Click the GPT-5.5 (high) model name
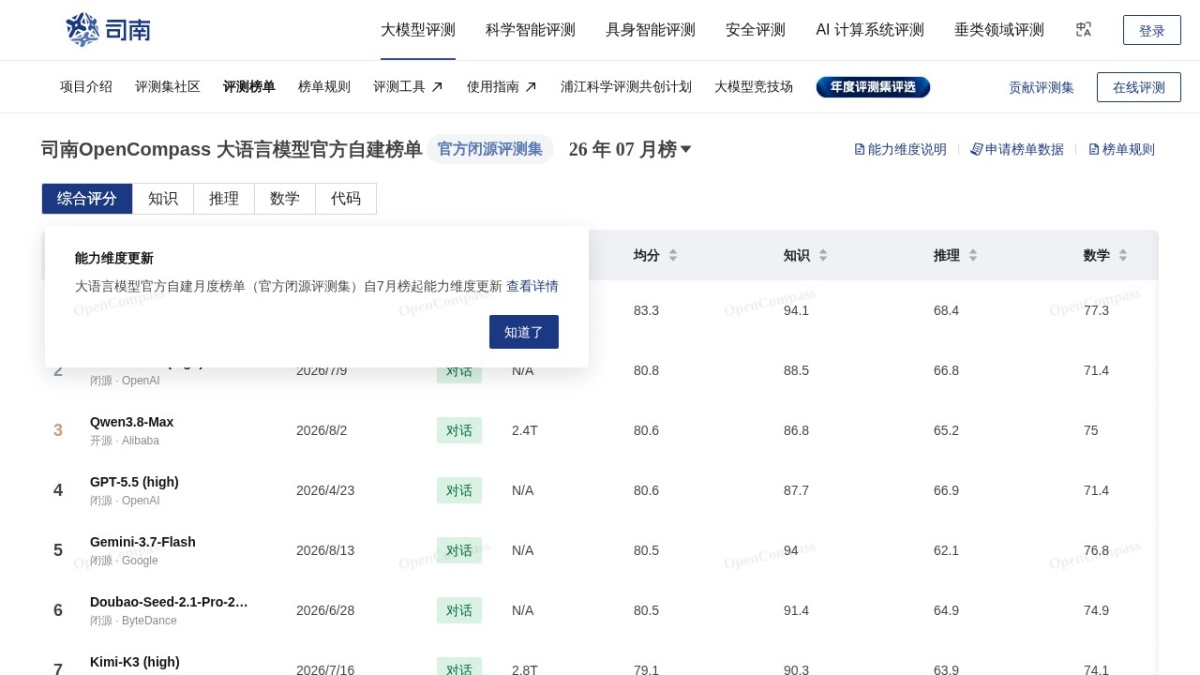This screenshot has width=1200, height=675. (x=134, y=482)
